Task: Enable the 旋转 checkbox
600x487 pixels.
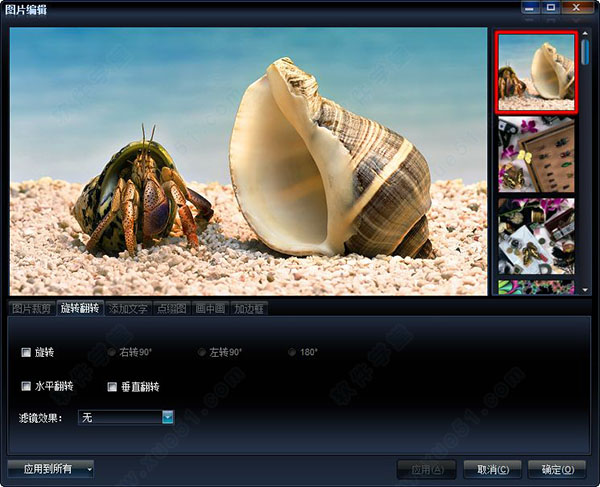Action: (26, 352)
